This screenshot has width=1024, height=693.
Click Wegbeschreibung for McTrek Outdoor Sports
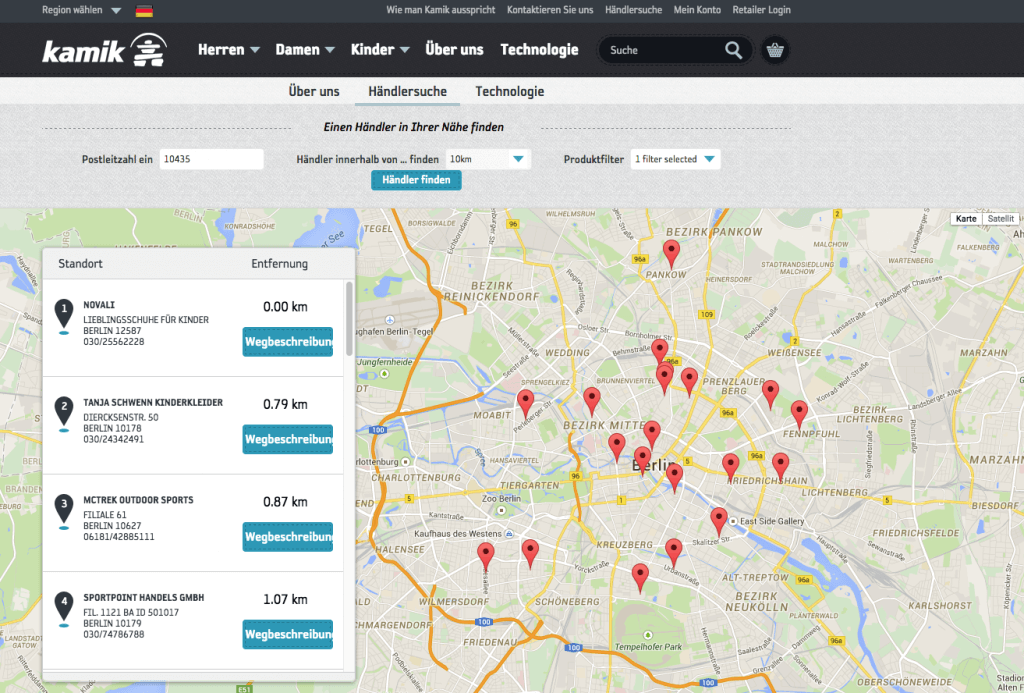pos(288,537)
